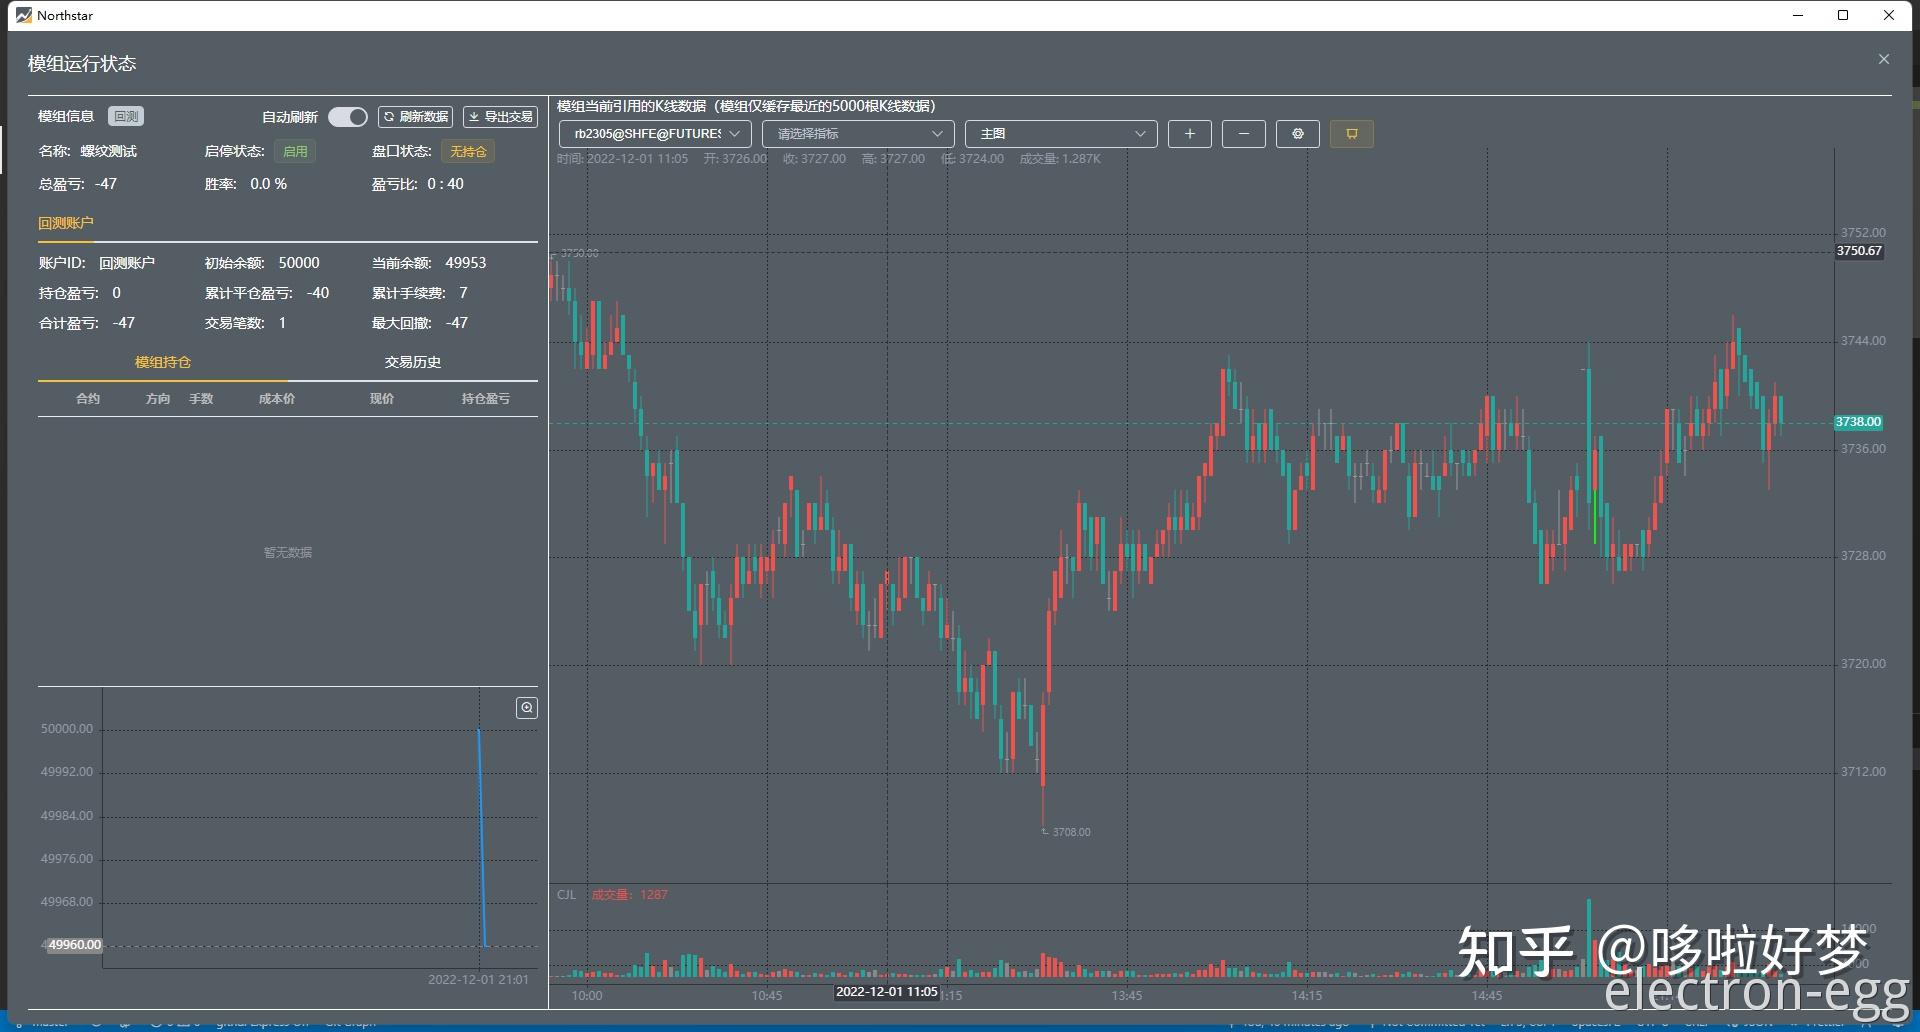This screenshot has width=1920, height=1032.
Task: Switch to the 模组持仓 tab
Action: tap(162, 362)
